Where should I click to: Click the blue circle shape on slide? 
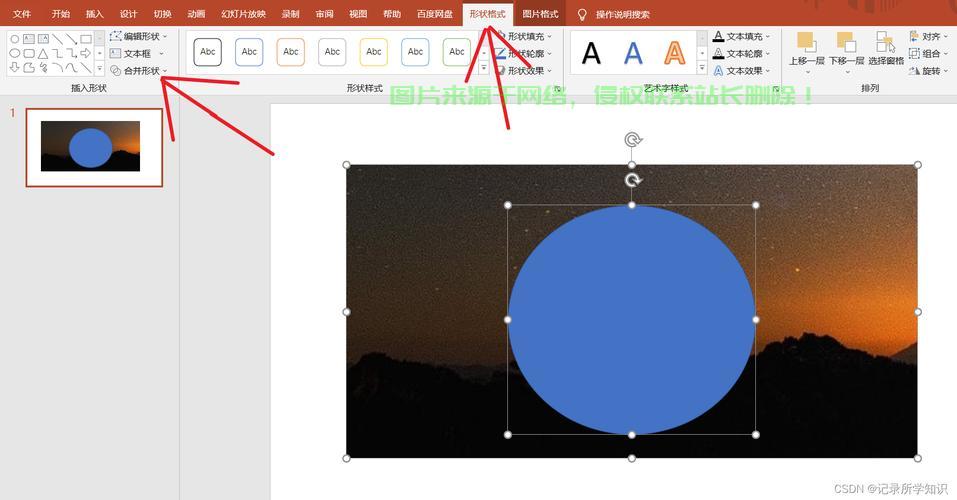[x=632, y=320]
